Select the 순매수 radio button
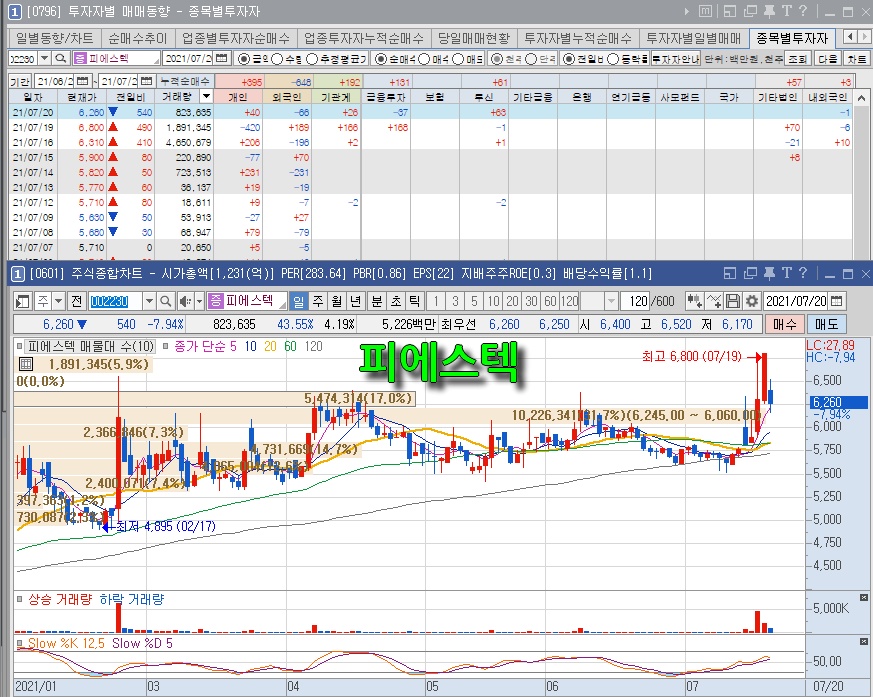This screenshot has height=697, width=873. [380, 58]
